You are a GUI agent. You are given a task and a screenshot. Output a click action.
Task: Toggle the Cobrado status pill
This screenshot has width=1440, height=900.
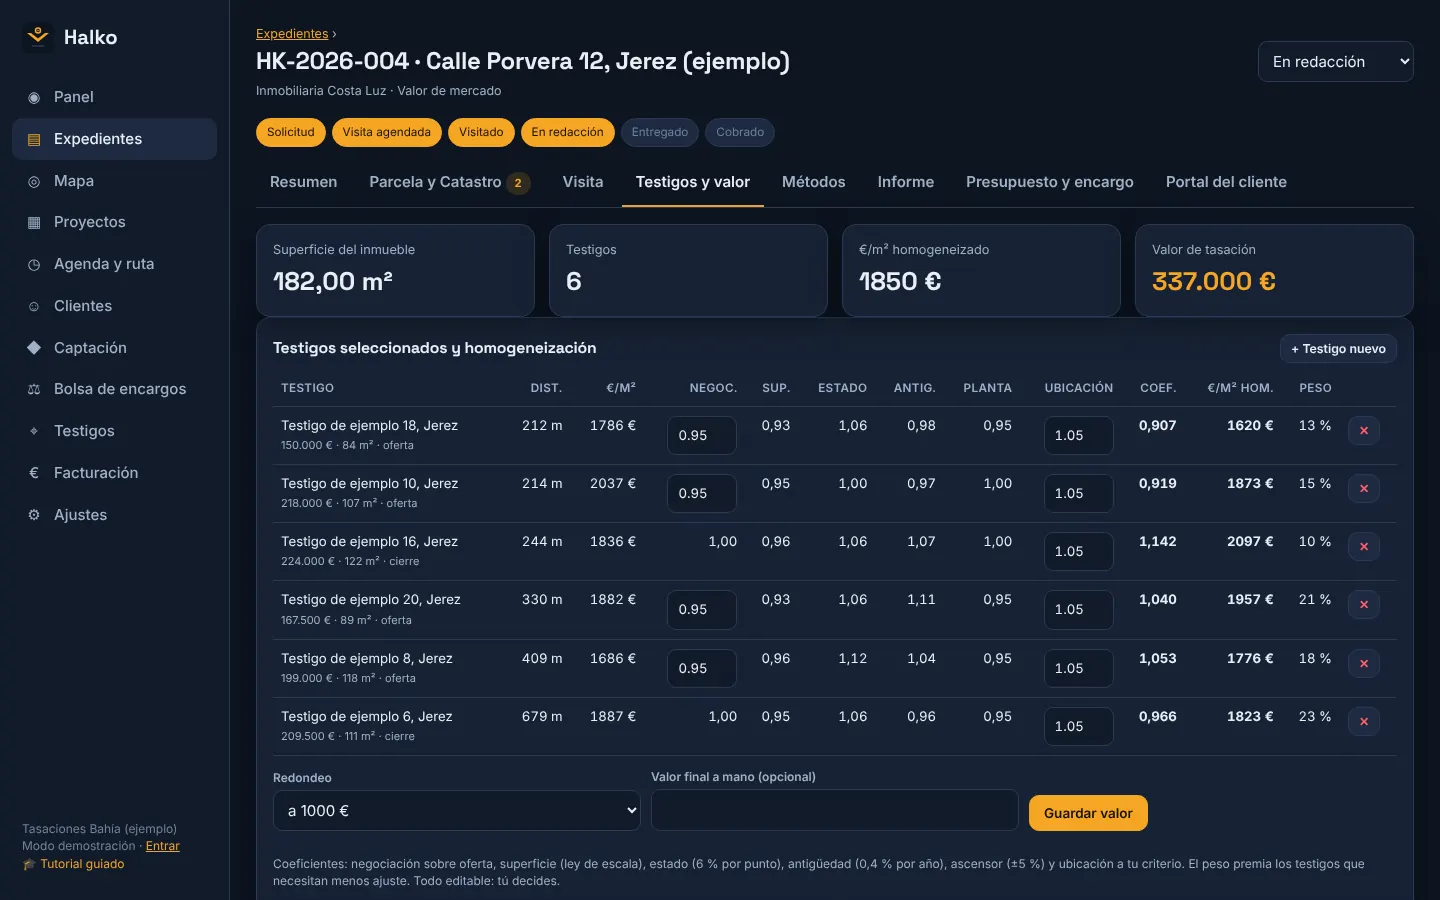(x=740, y=132)
